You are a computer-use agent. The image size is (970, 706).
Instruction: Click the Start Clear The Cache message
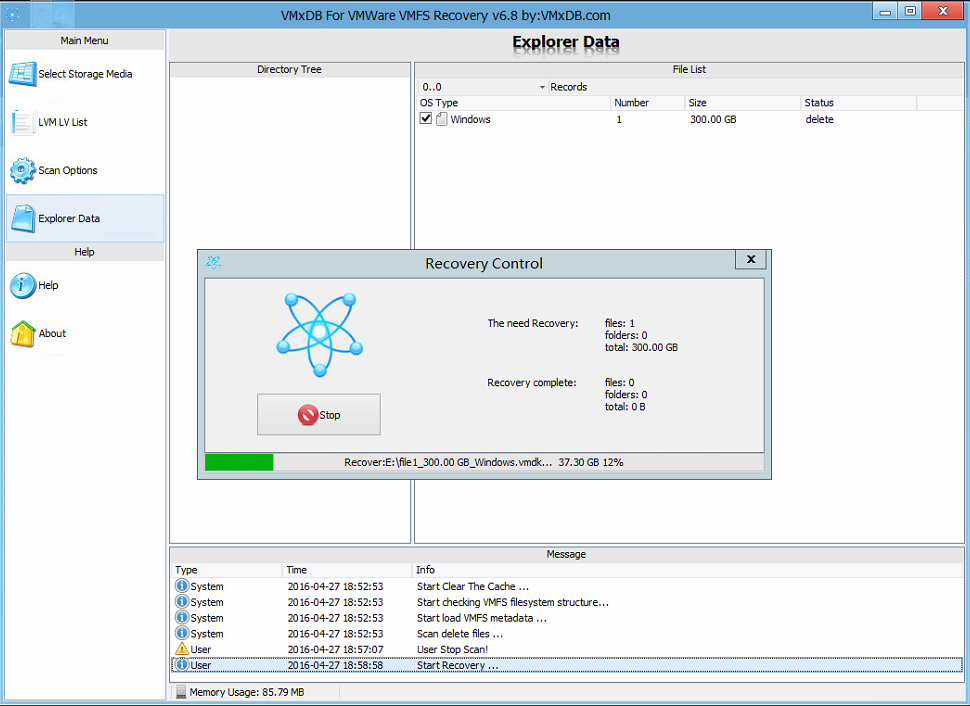click(x=473, y=587)
